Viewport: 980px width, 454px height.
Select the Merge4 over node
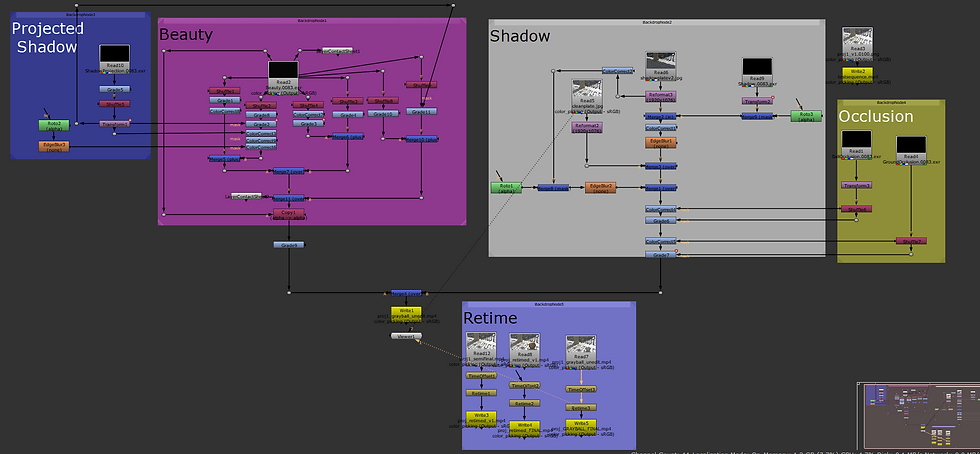click(406, 293)
